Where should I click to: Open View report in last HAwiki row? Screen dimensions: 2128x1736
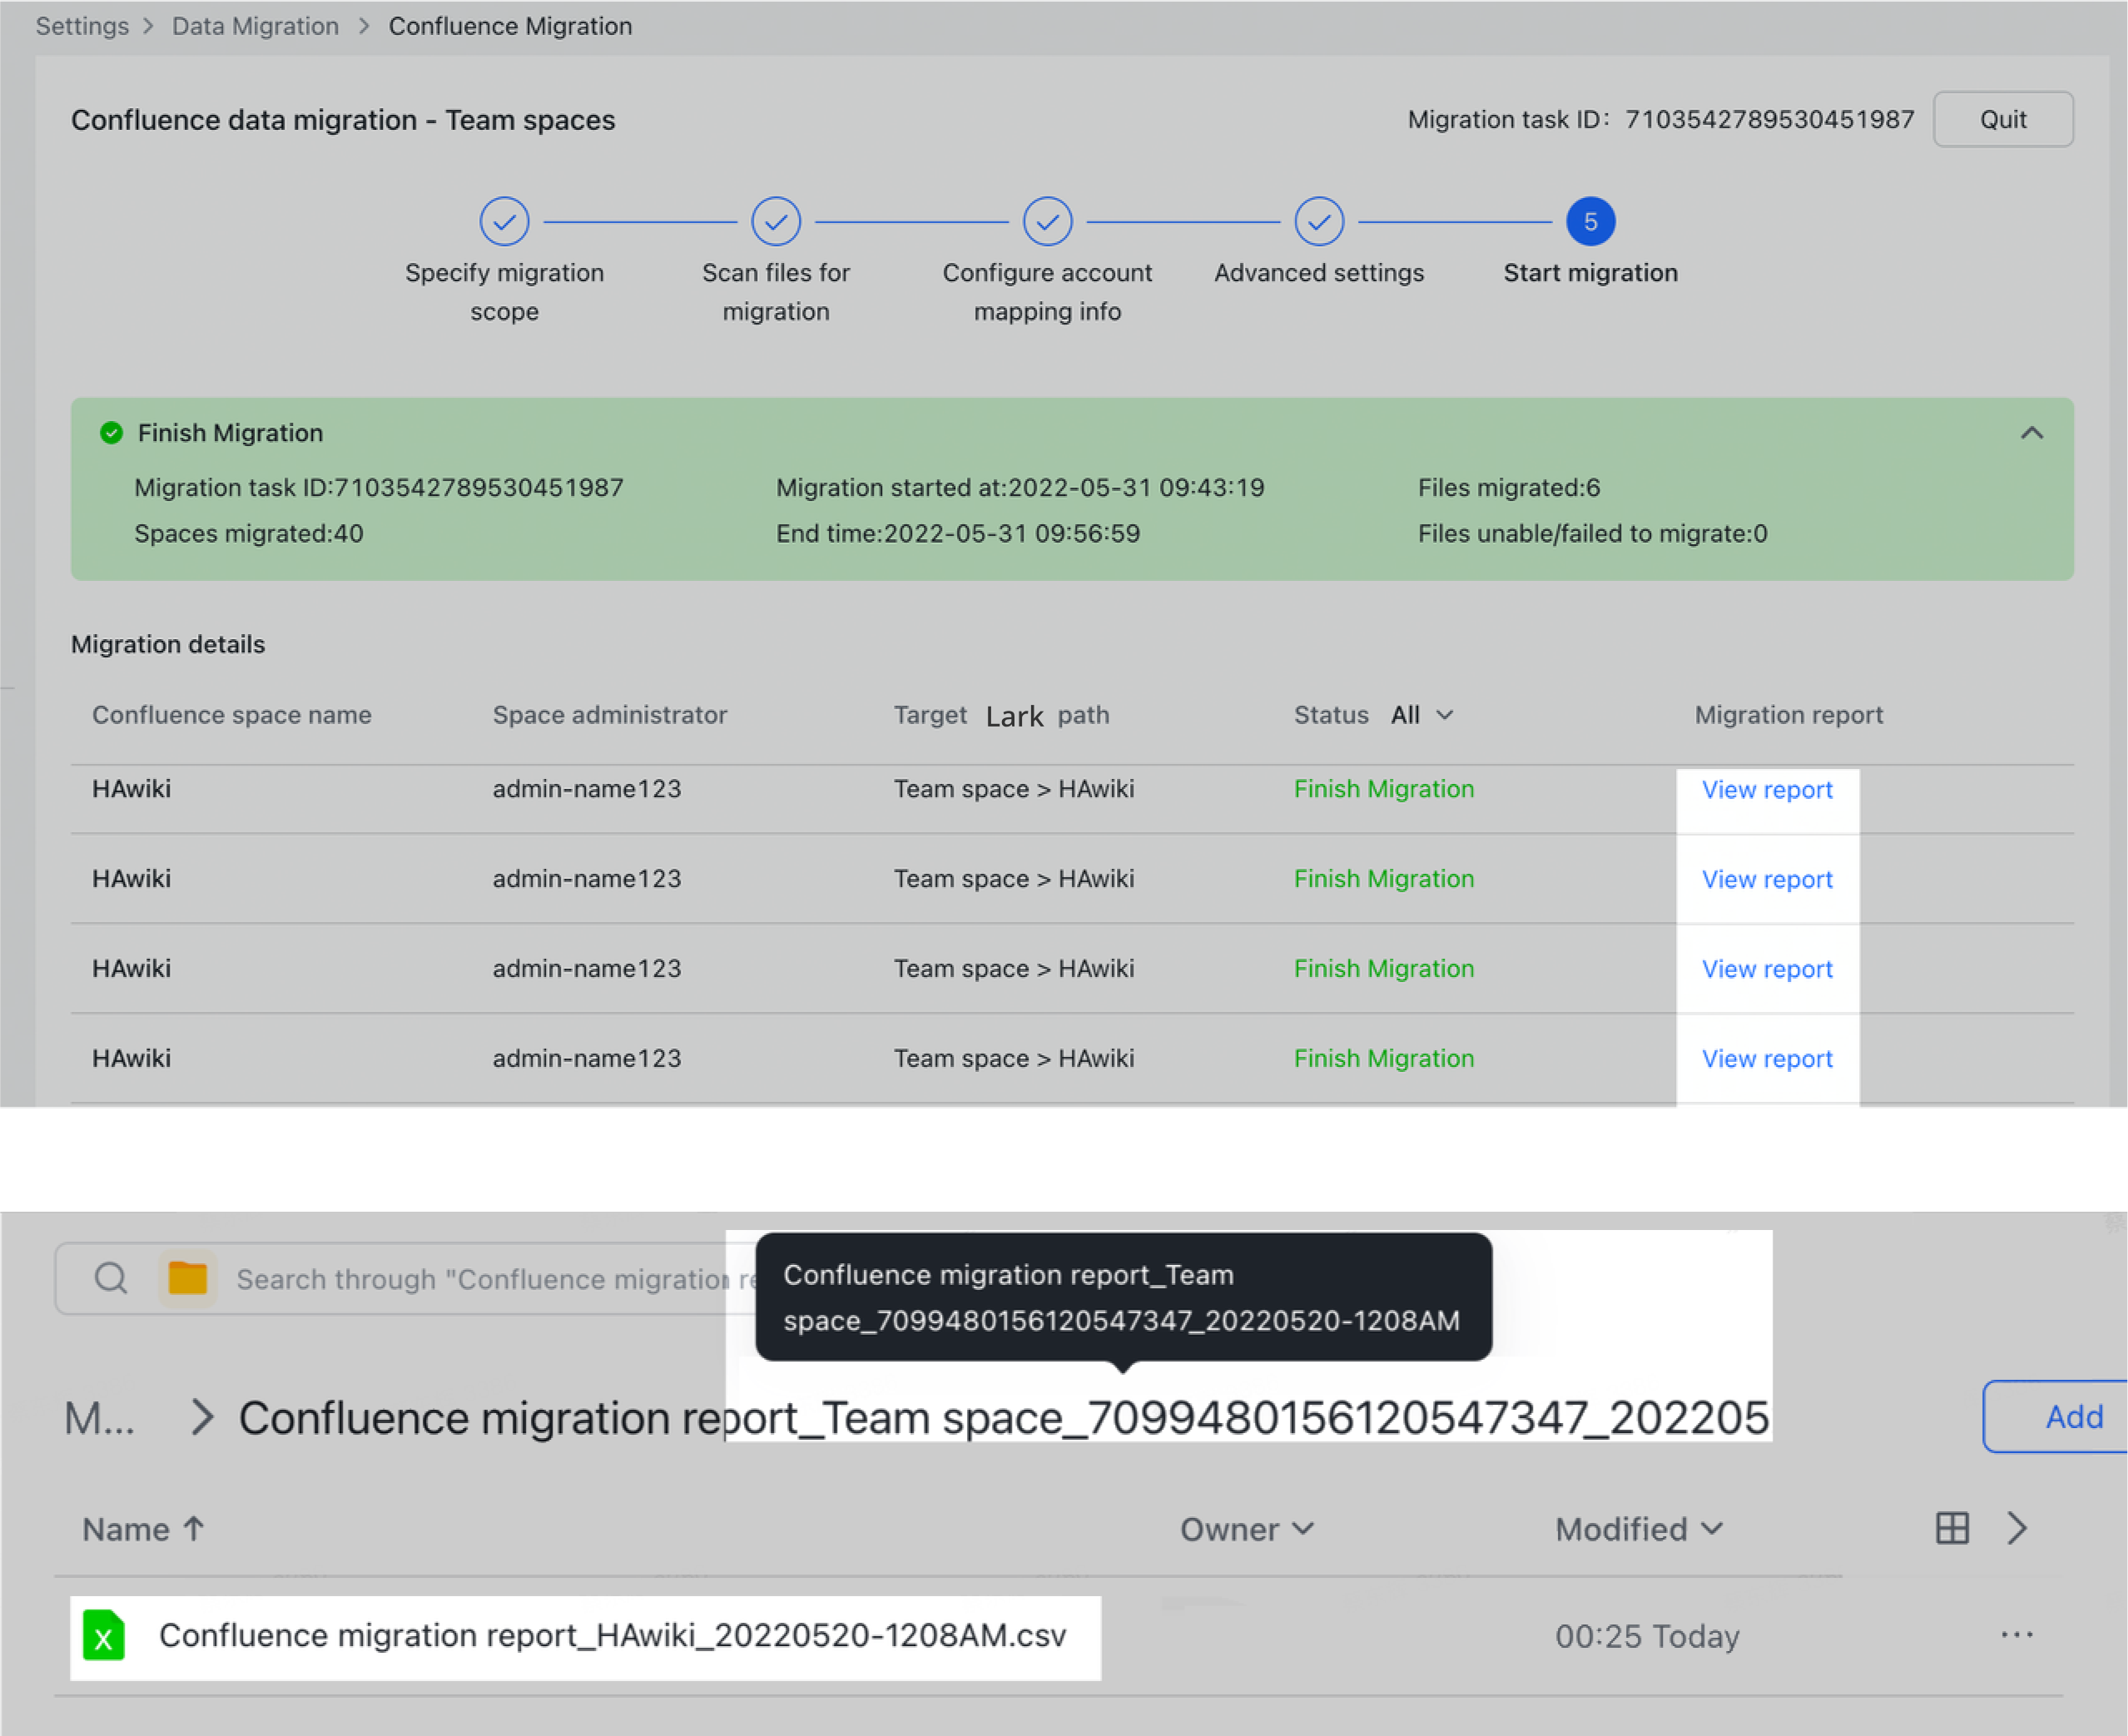coord(1767,1059)
